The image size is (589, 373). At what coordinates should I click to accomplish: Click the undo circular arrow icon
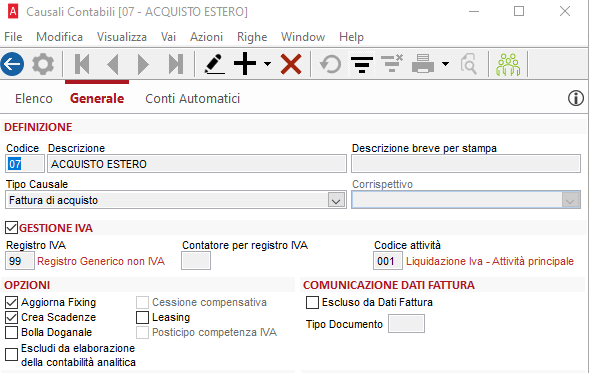[x=331, y=64]
